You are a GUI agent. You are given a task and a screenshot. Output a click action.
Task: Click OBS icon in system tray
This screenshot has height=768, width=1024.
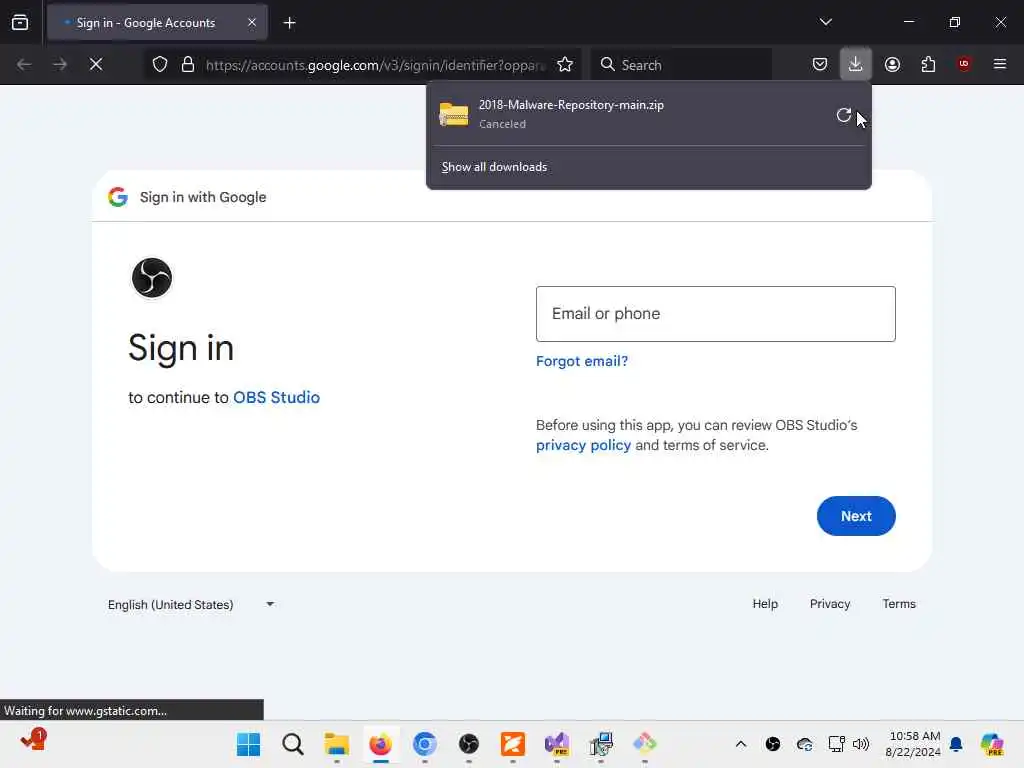click(x=773, y=744)
